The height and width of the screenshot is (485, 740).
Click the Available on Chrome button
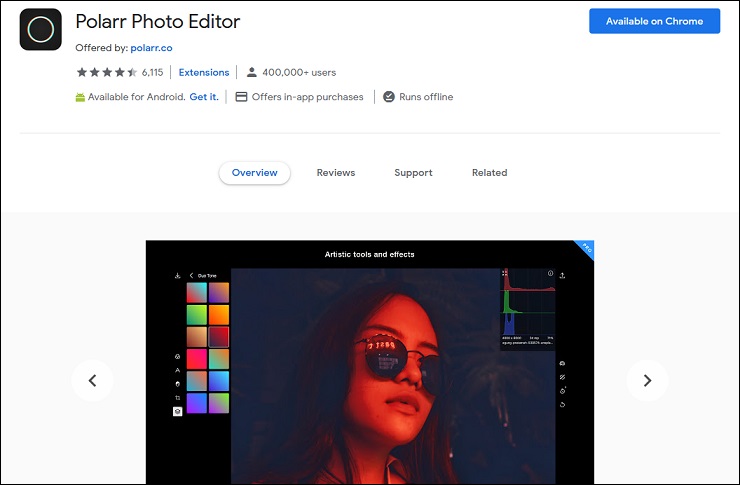tap(654, 21)
